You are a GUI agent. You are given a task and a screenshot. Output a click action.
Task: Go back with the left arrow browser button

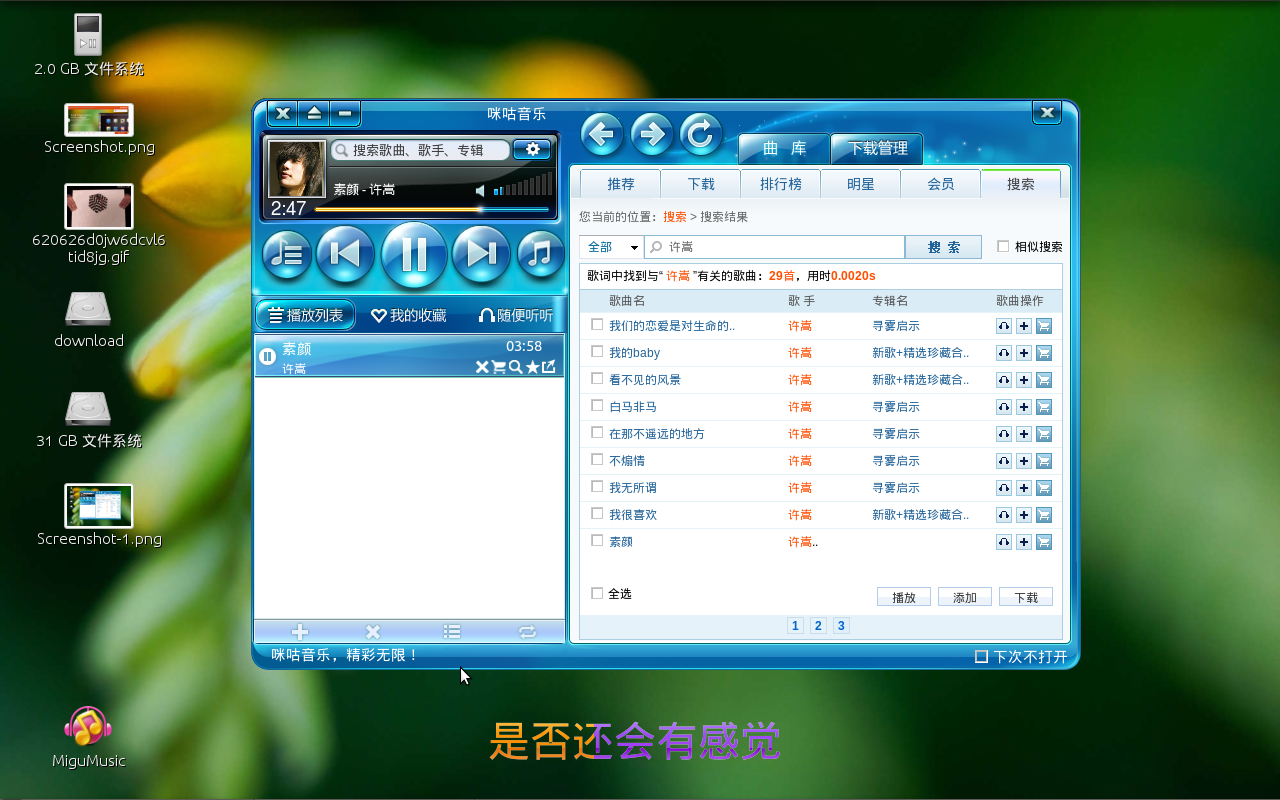(602, 134)
